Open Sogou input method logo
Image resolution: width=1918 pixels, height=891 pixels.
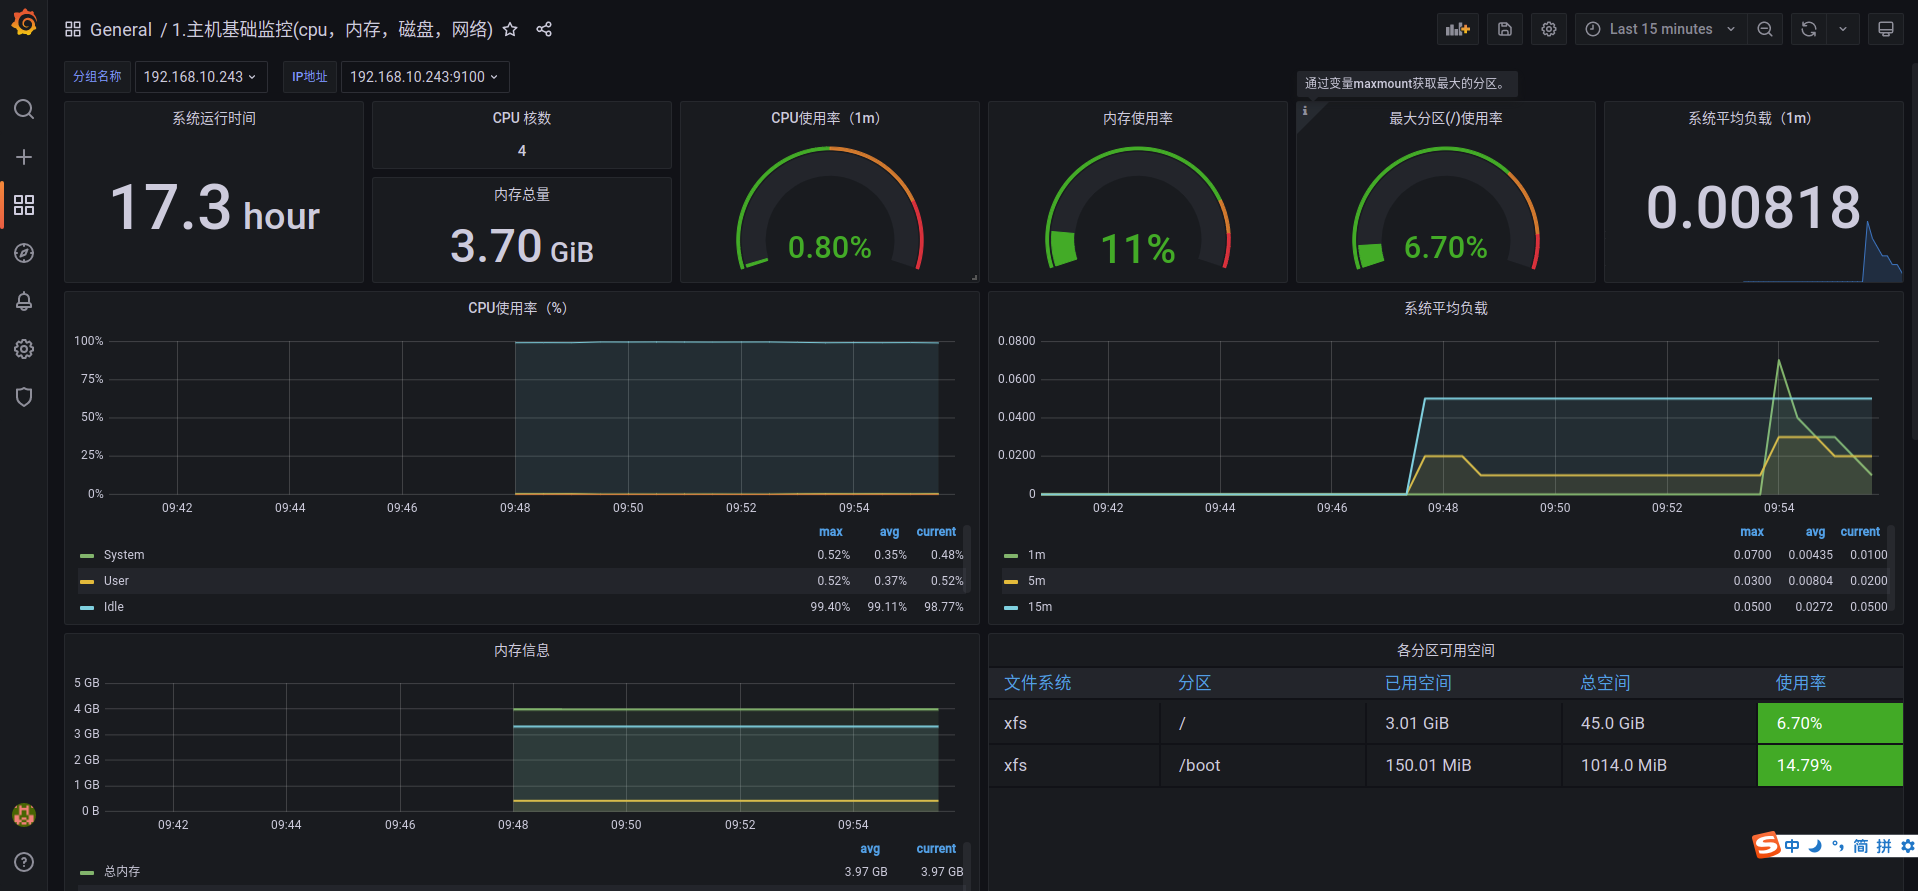point(1767,845)
